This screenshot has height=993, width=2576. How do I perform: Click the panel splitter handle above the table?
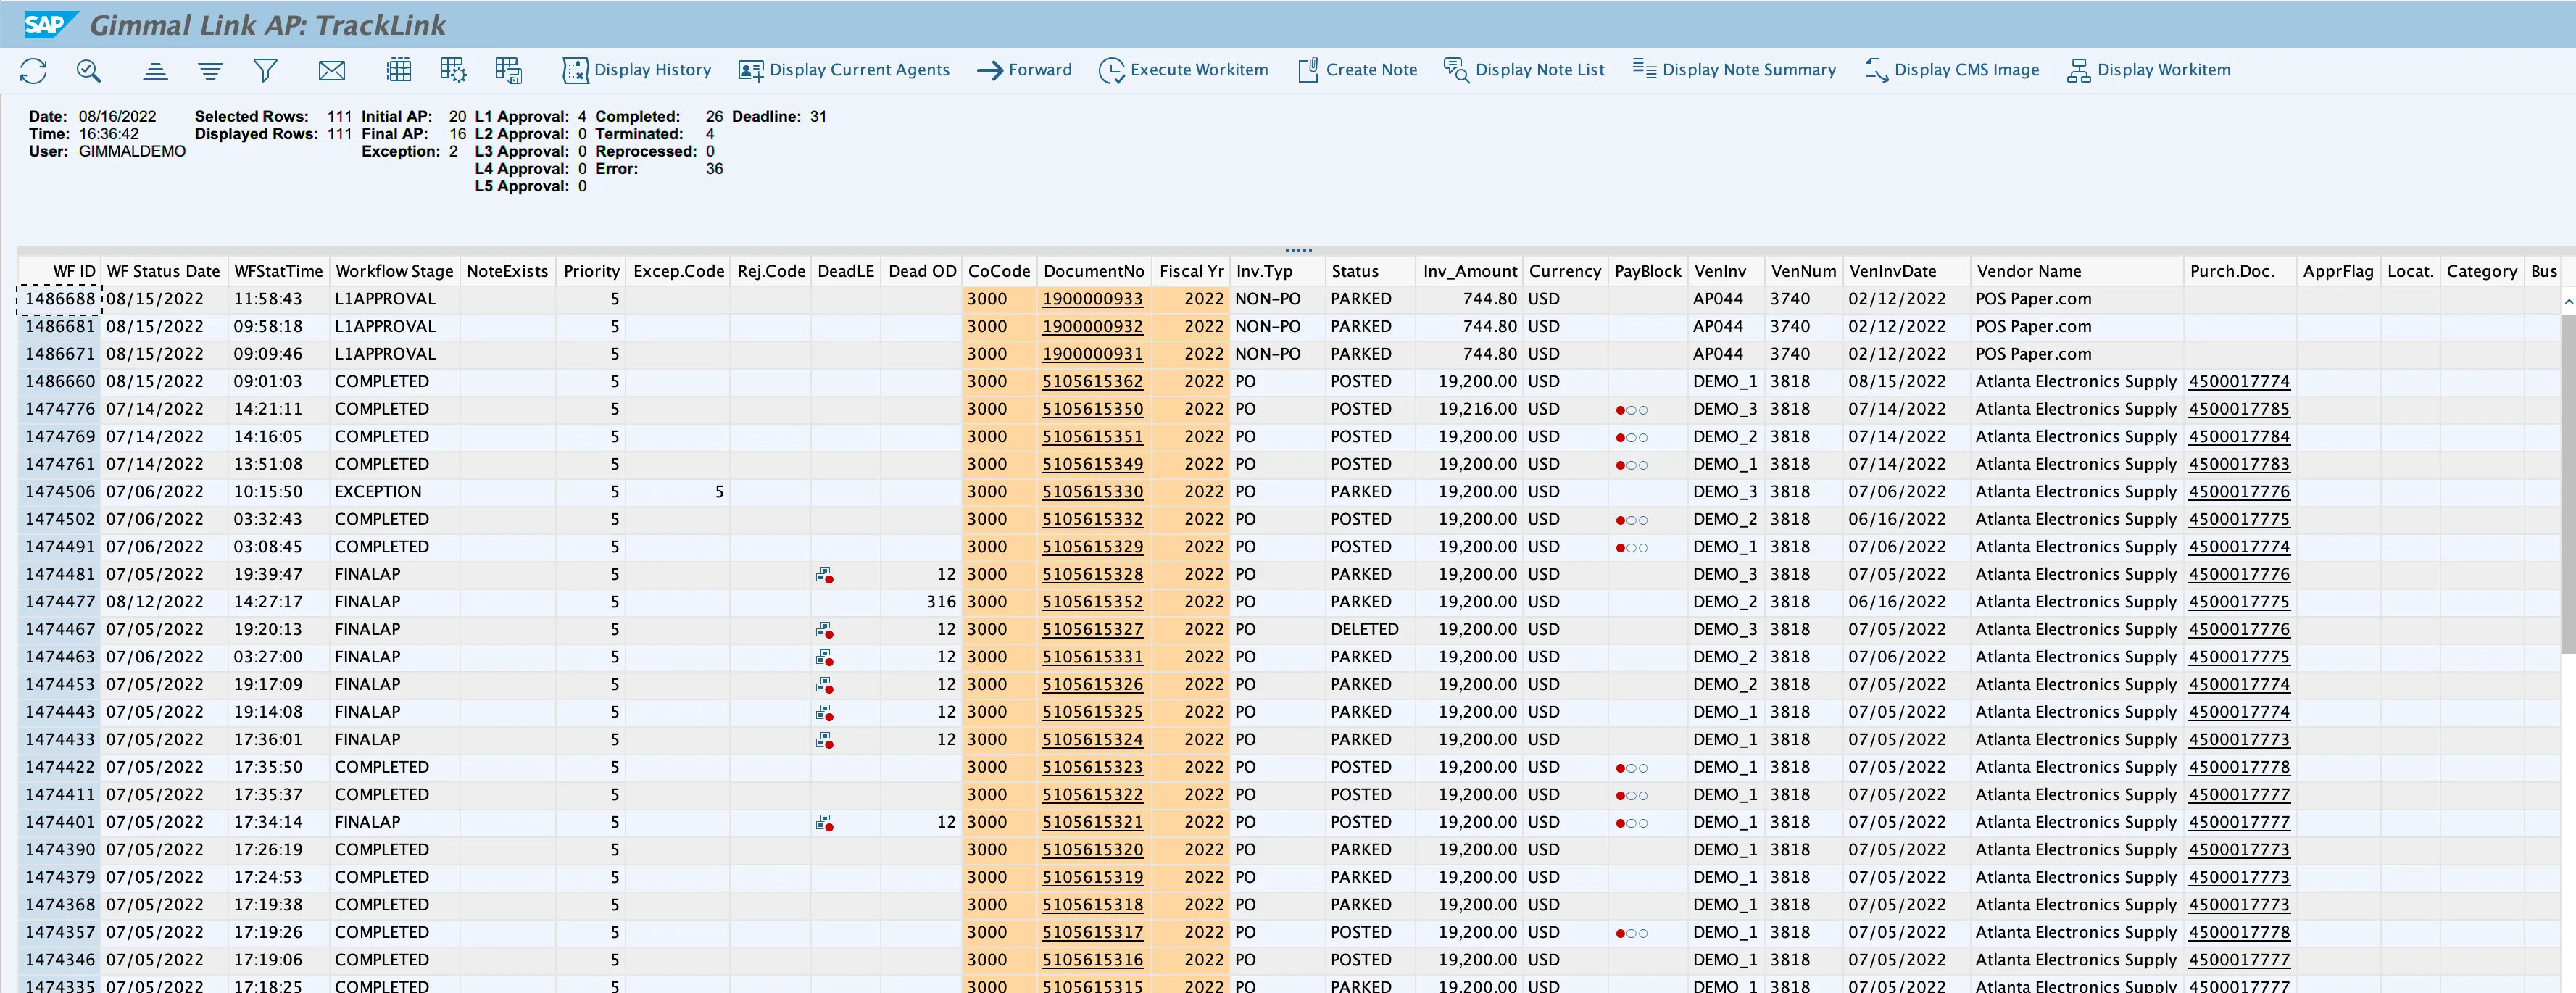pyautogui.click(x=1298, y=250)
